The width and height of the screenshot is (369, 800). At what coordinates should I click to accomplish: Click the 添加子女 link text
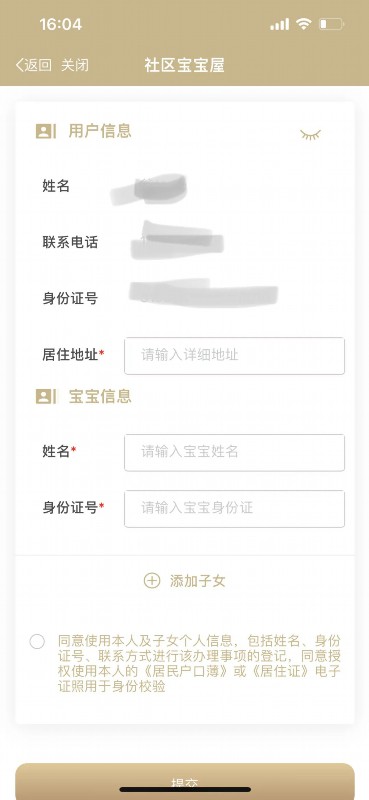coord(198,581)
